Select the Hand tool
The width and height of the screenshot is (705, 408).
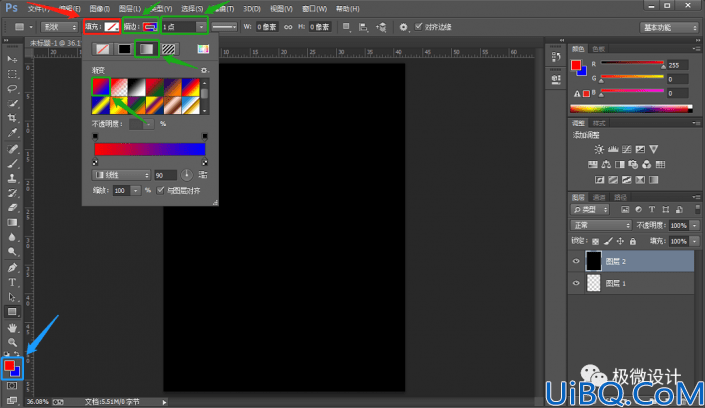[x=12, y=327]
